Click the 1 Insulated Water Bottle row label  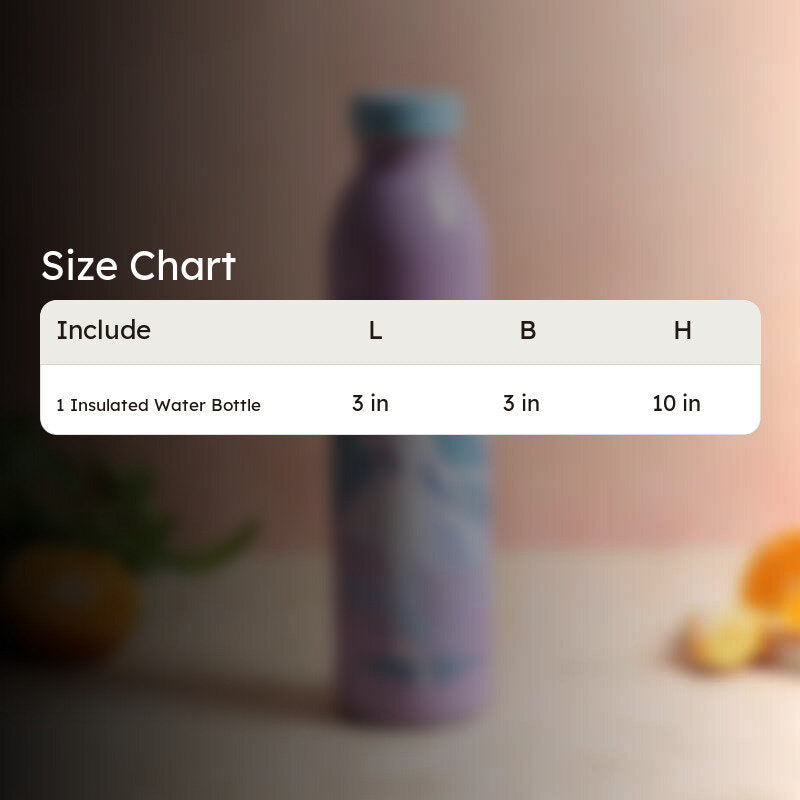(159, 405)
